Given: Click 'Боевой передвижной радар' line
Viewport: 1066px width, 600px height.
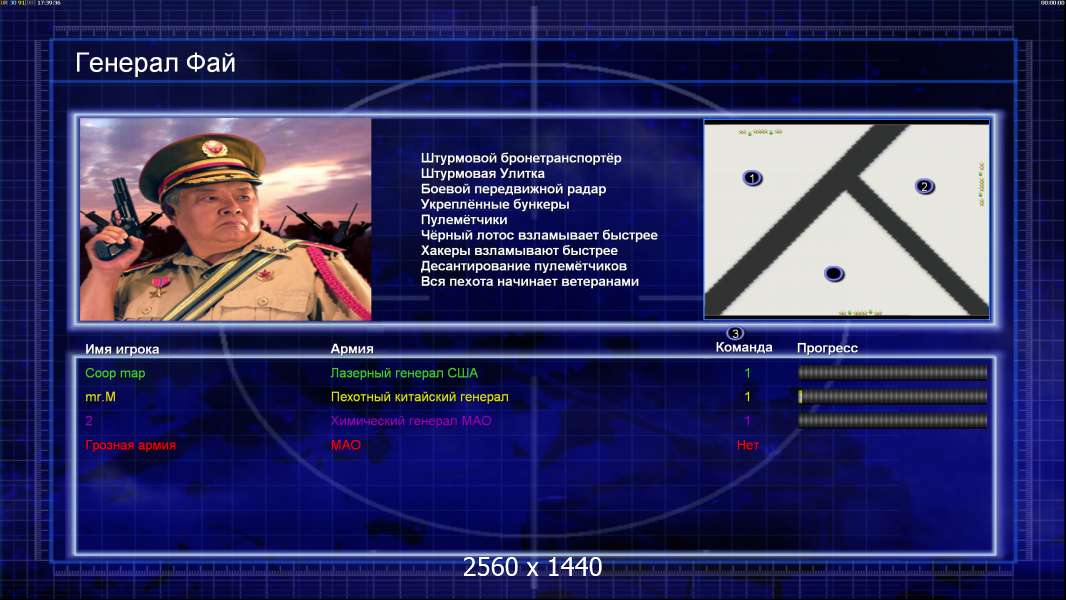Looking at the screenshot, I should coord(513,189).
